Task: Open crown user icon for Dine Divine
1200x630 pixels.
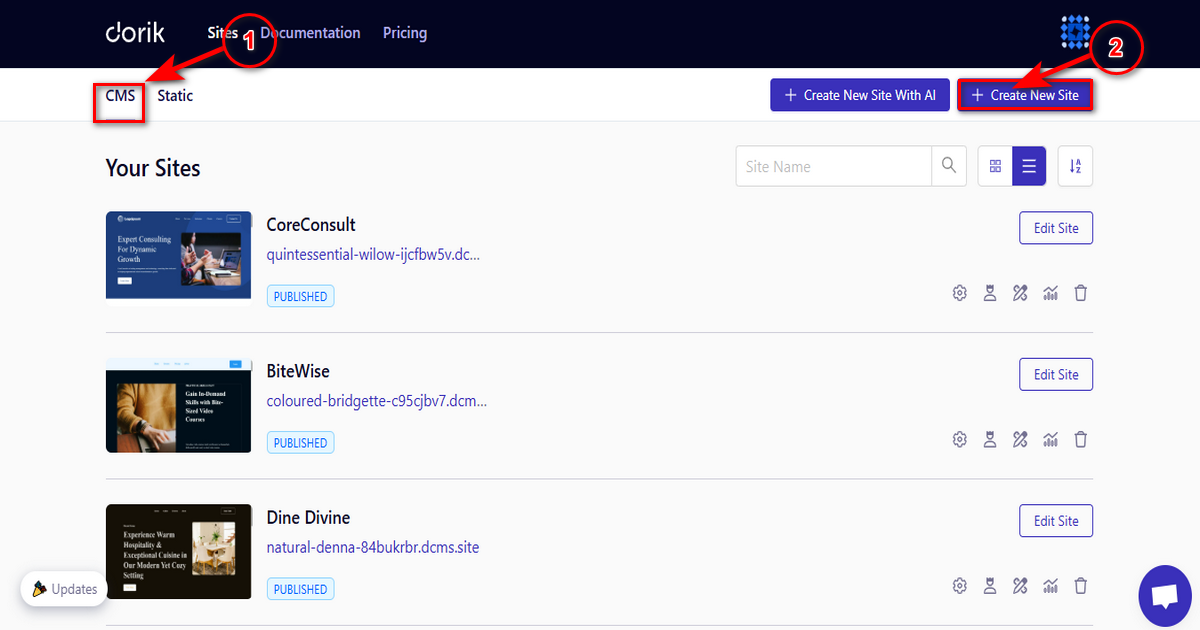Action: tap(990, 586)
